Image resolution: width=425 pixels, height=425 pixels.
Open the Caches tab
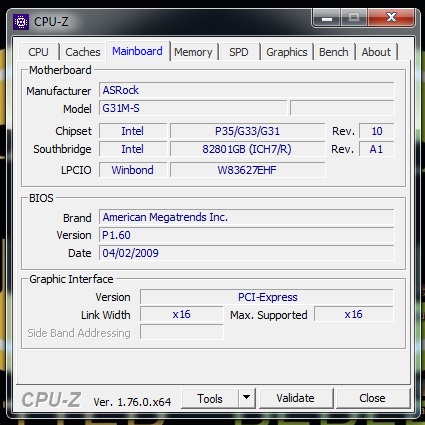point(83,52)
